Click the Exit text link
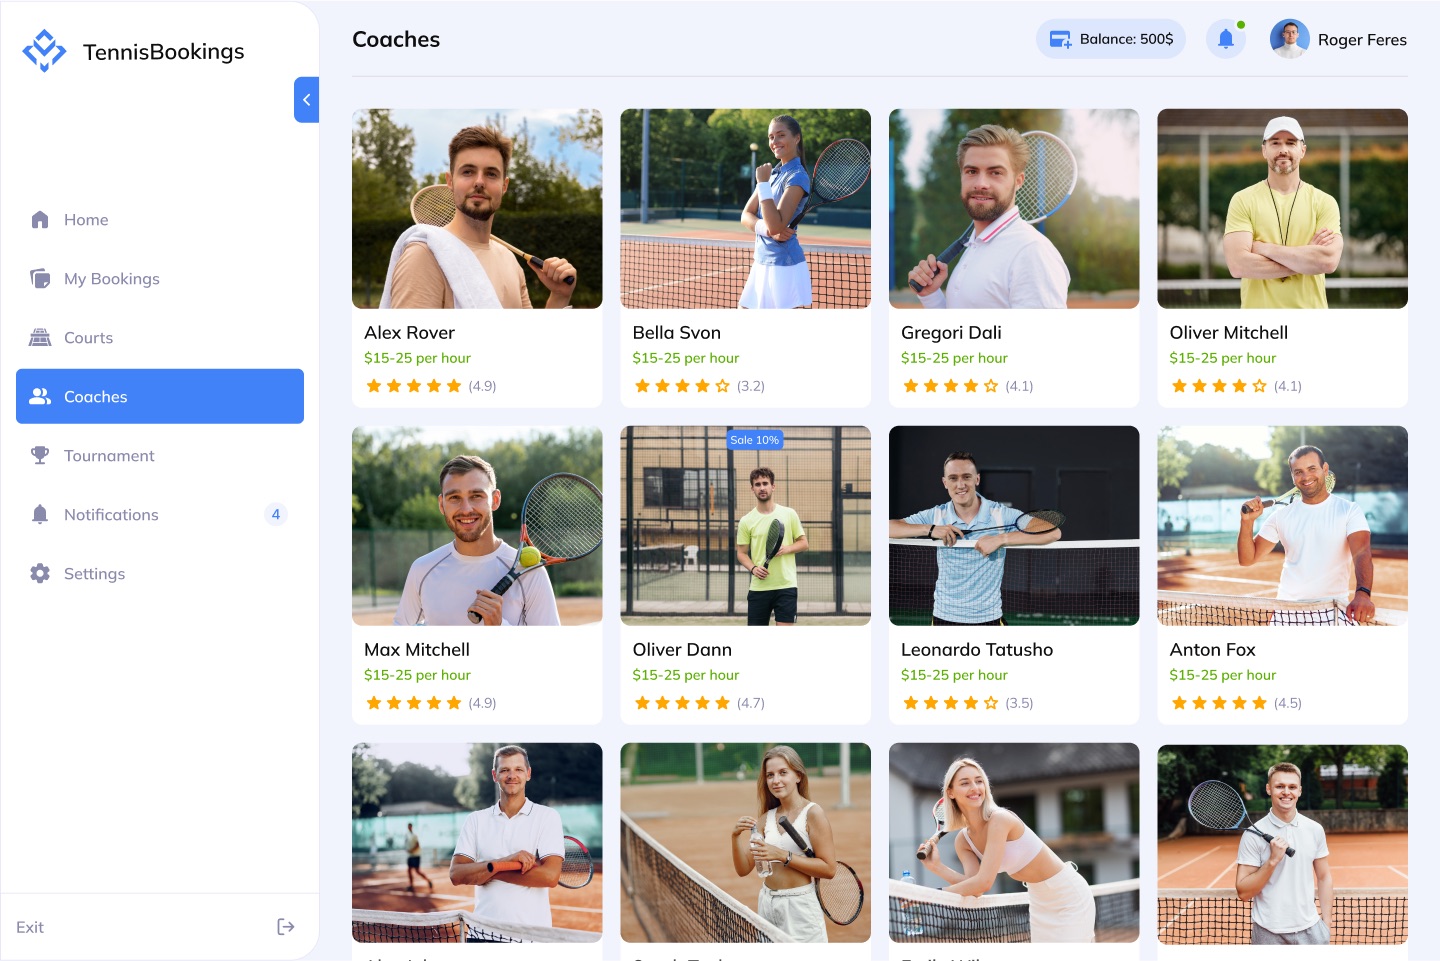 point(30,927)
